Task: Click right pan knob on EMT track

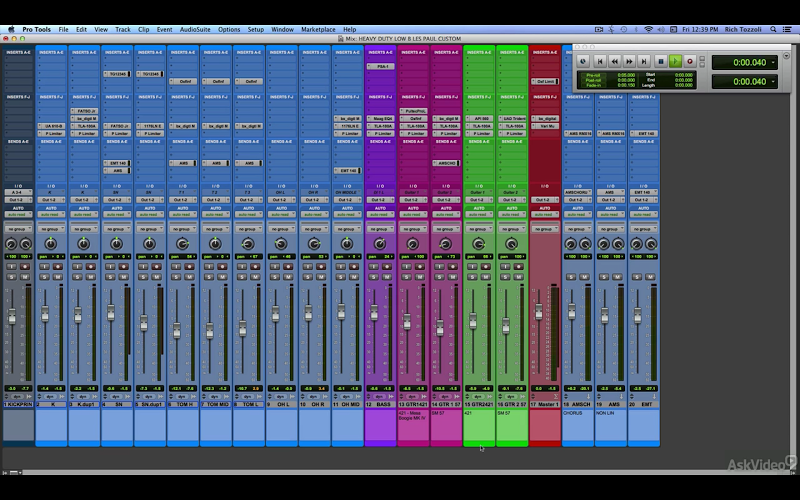Action: (x=651, y=244)
